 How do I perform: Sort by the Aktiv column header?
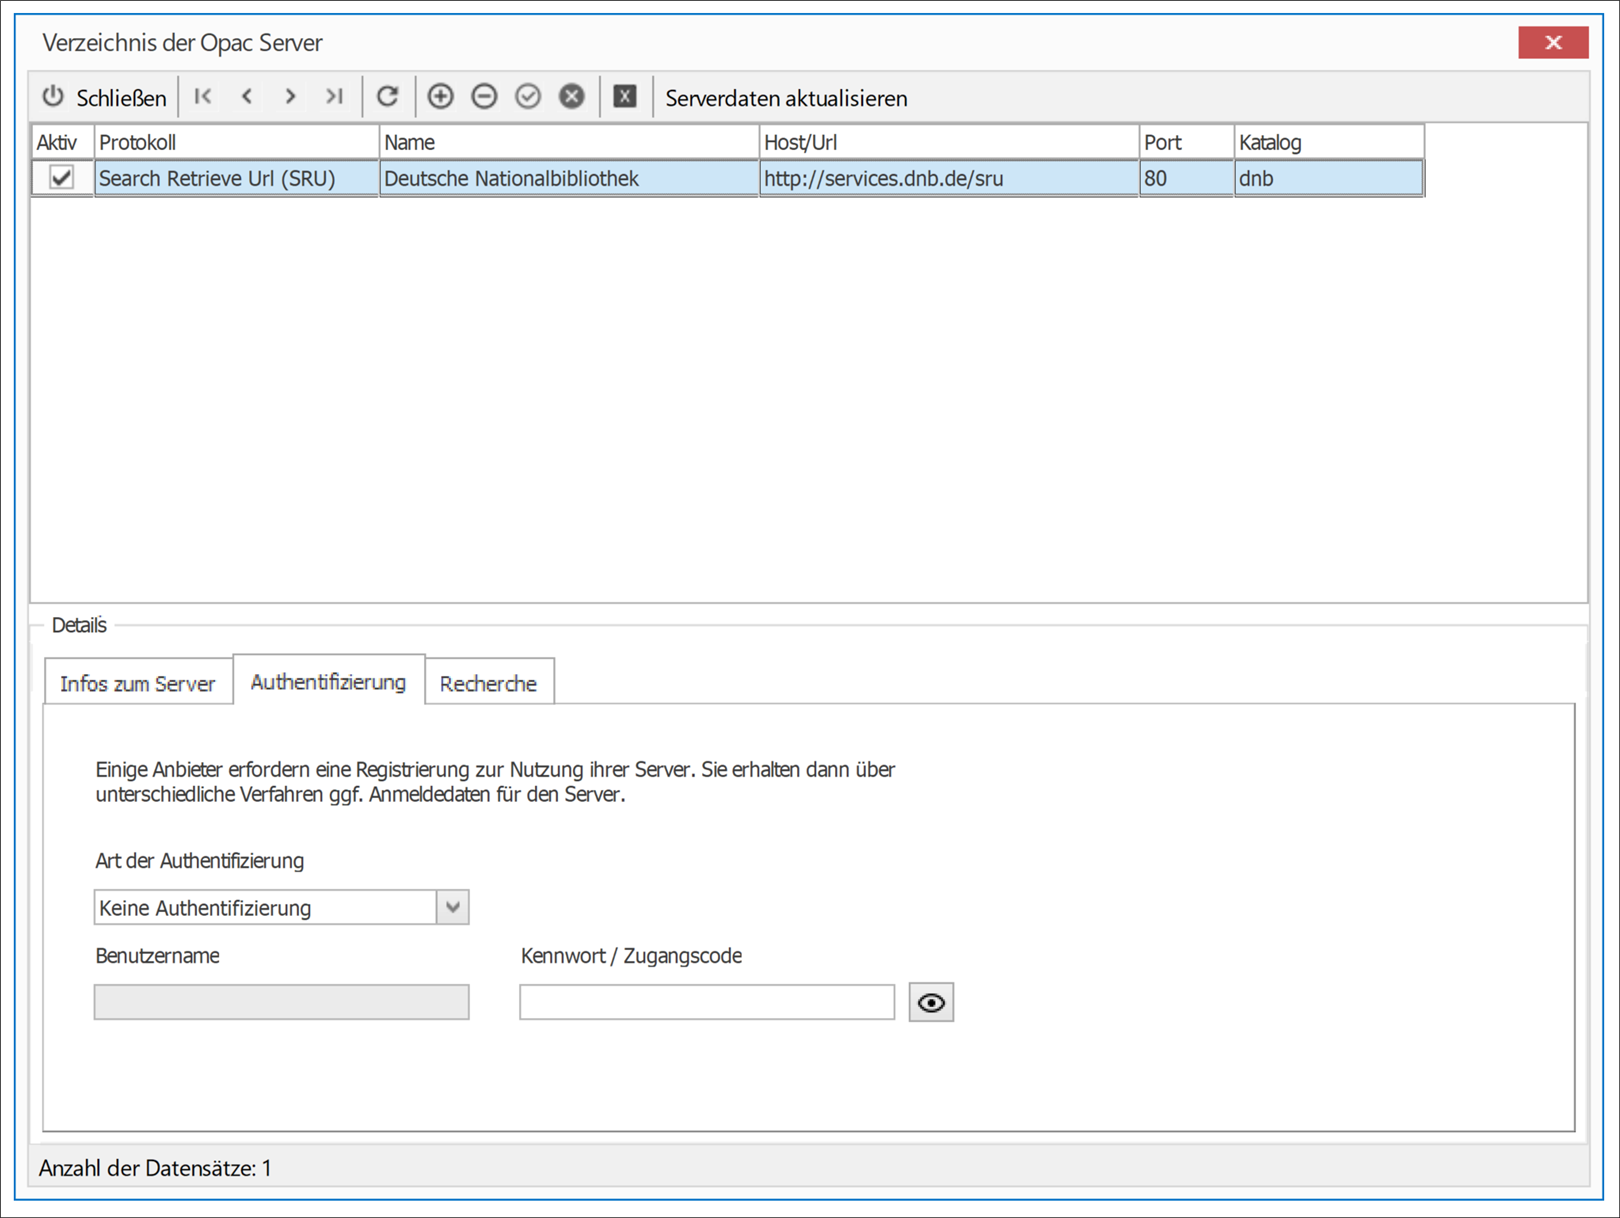63,142
